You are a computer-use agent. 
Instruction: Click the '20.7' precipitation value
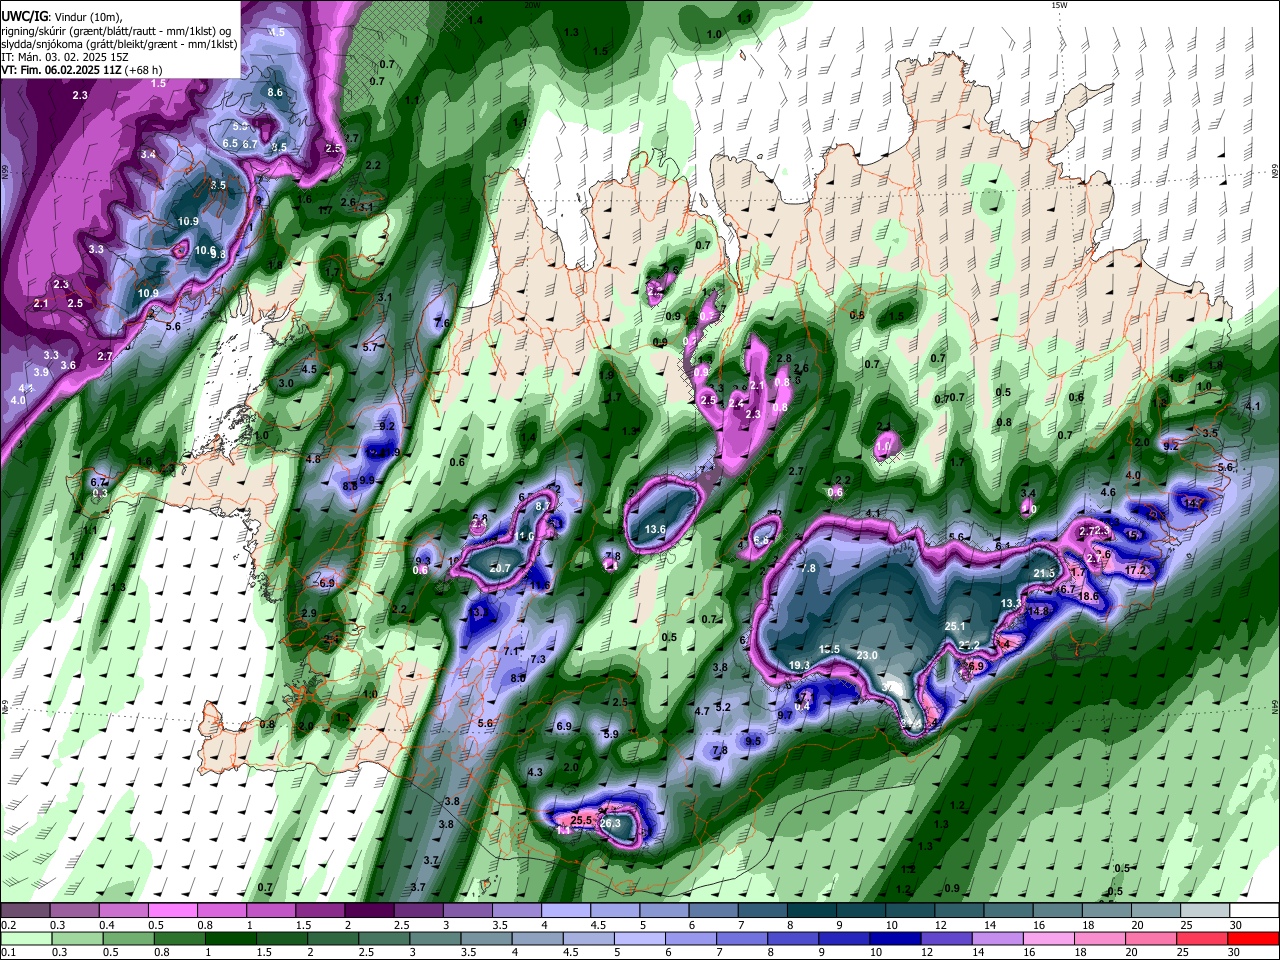tap(499, 568)
